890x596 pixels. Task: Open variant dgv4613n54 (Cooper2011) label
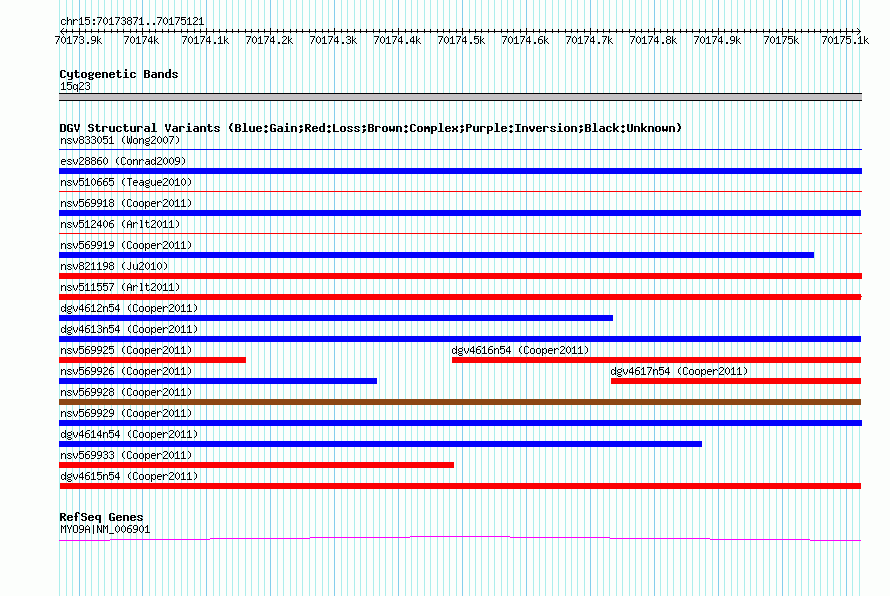[x=129, y=329]
